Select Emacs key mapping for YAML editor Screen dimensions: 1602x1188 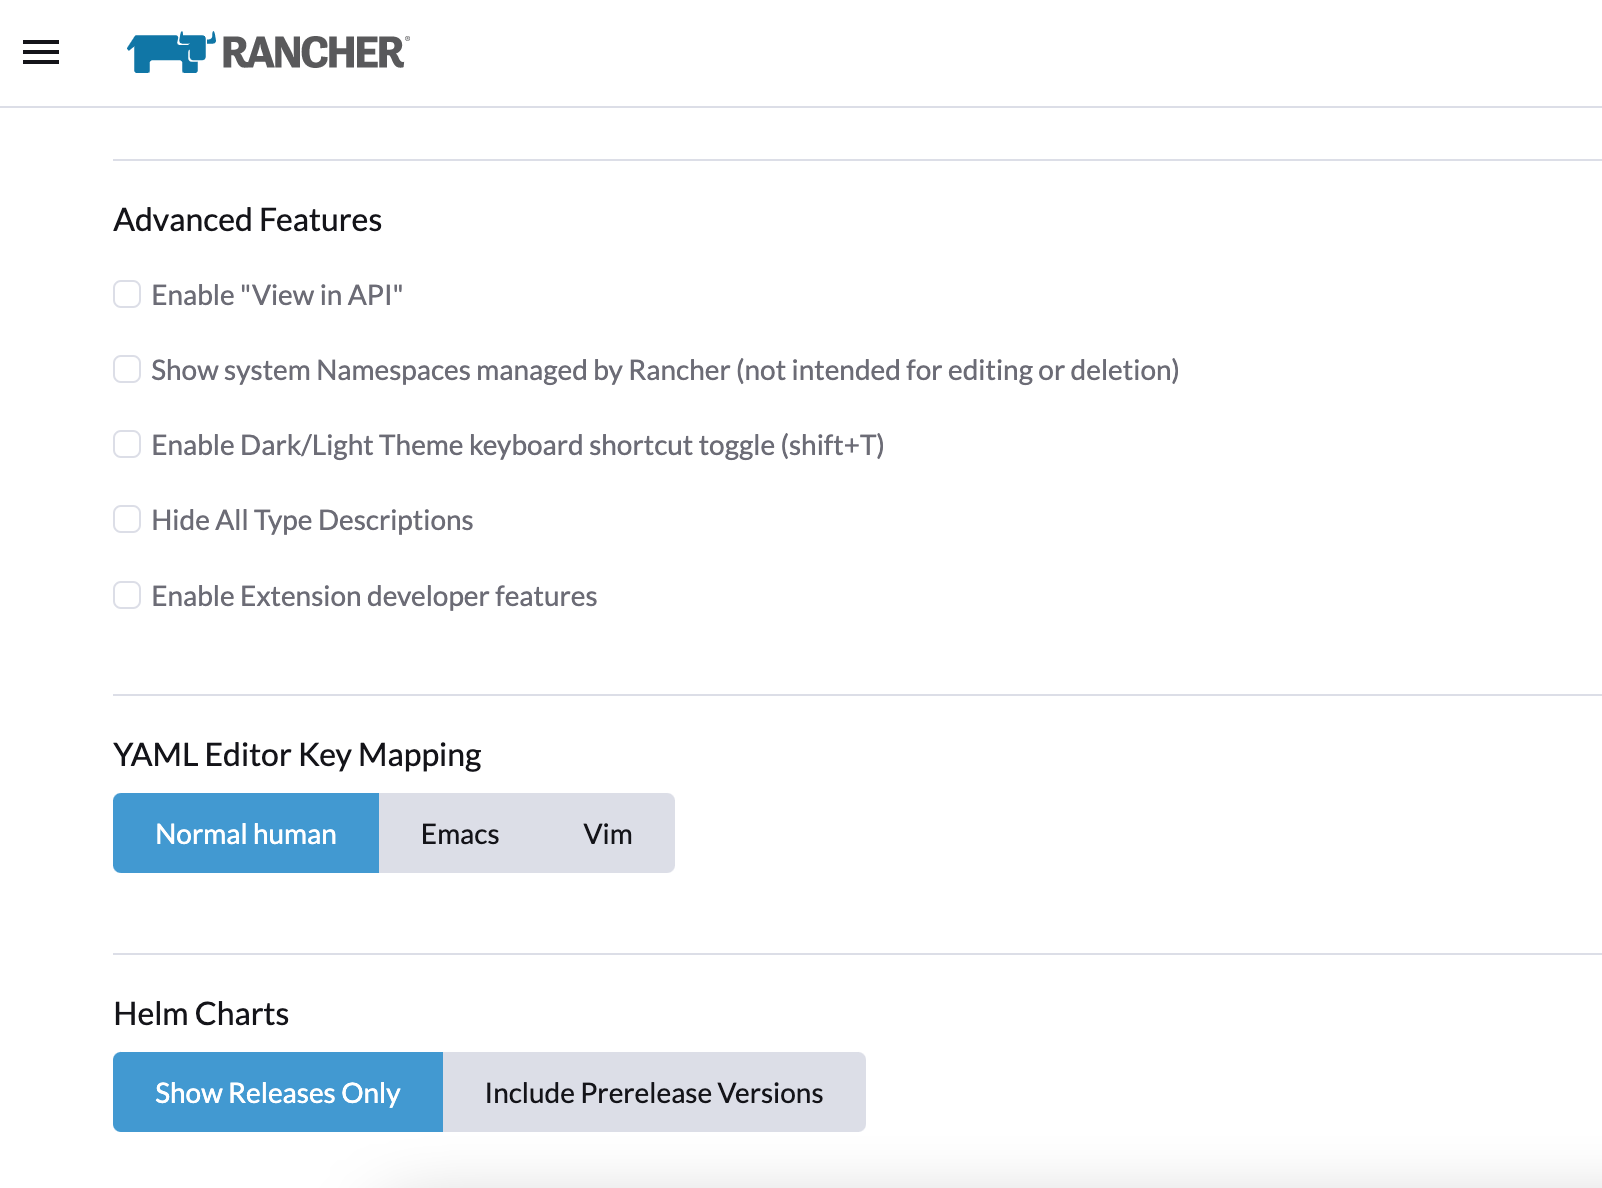click(x=459, y=833)
